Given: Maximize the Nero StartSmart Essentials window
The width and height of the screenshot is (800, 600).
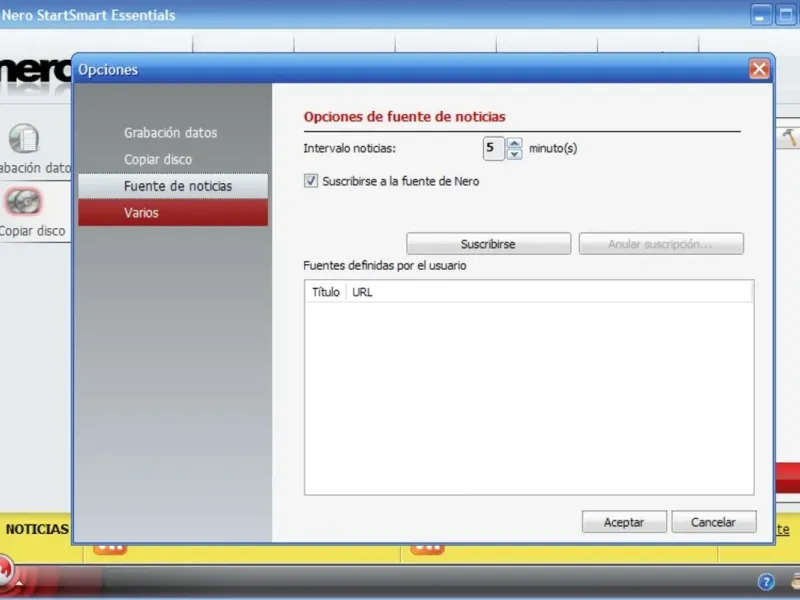Looking at the screenshot, I should tap(786, 14).
